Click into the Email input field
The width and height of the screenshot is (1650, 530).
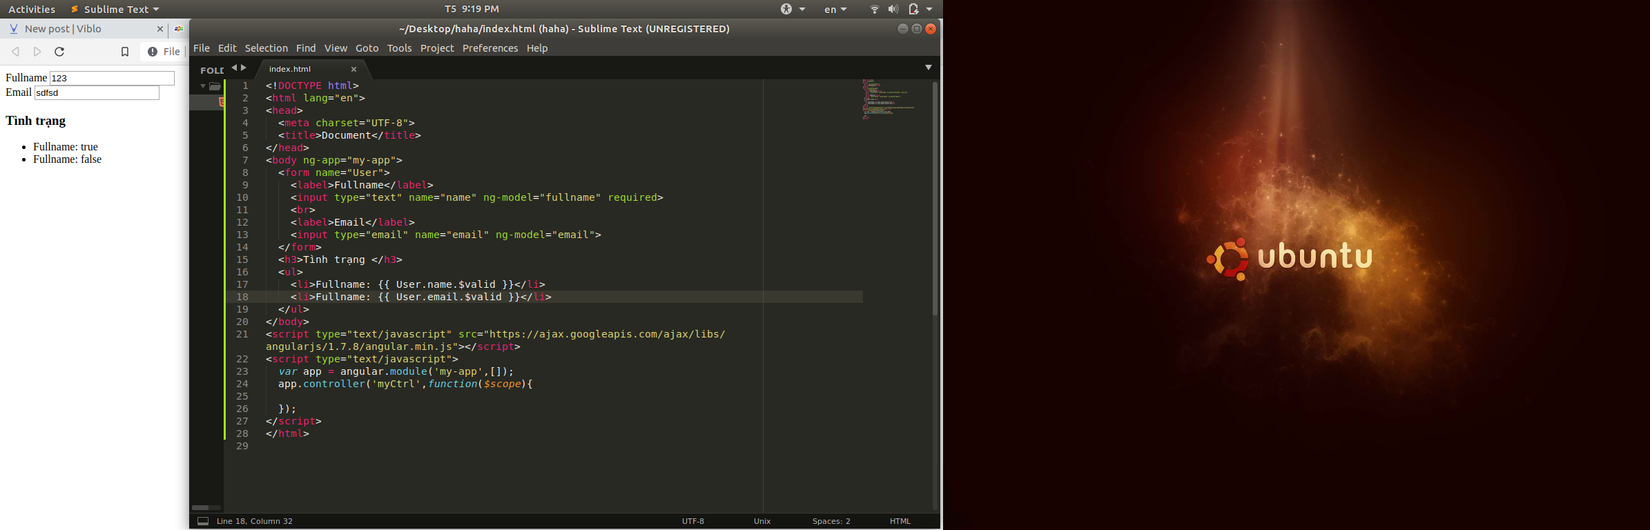[x=96, y=93]
